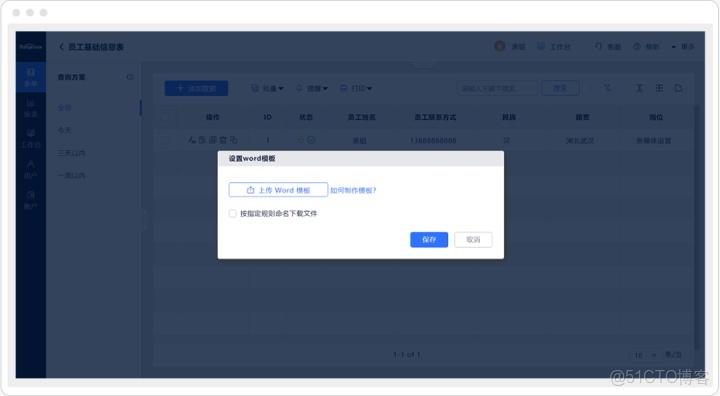The height and width of the screenshot is (396, 720).
Task: Expand the 提醒 dropdown
Action: click(312, 88)
